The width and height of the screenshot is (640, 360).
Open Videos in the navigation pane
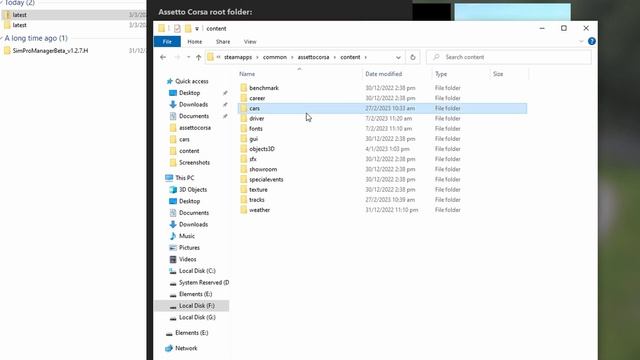188,259
